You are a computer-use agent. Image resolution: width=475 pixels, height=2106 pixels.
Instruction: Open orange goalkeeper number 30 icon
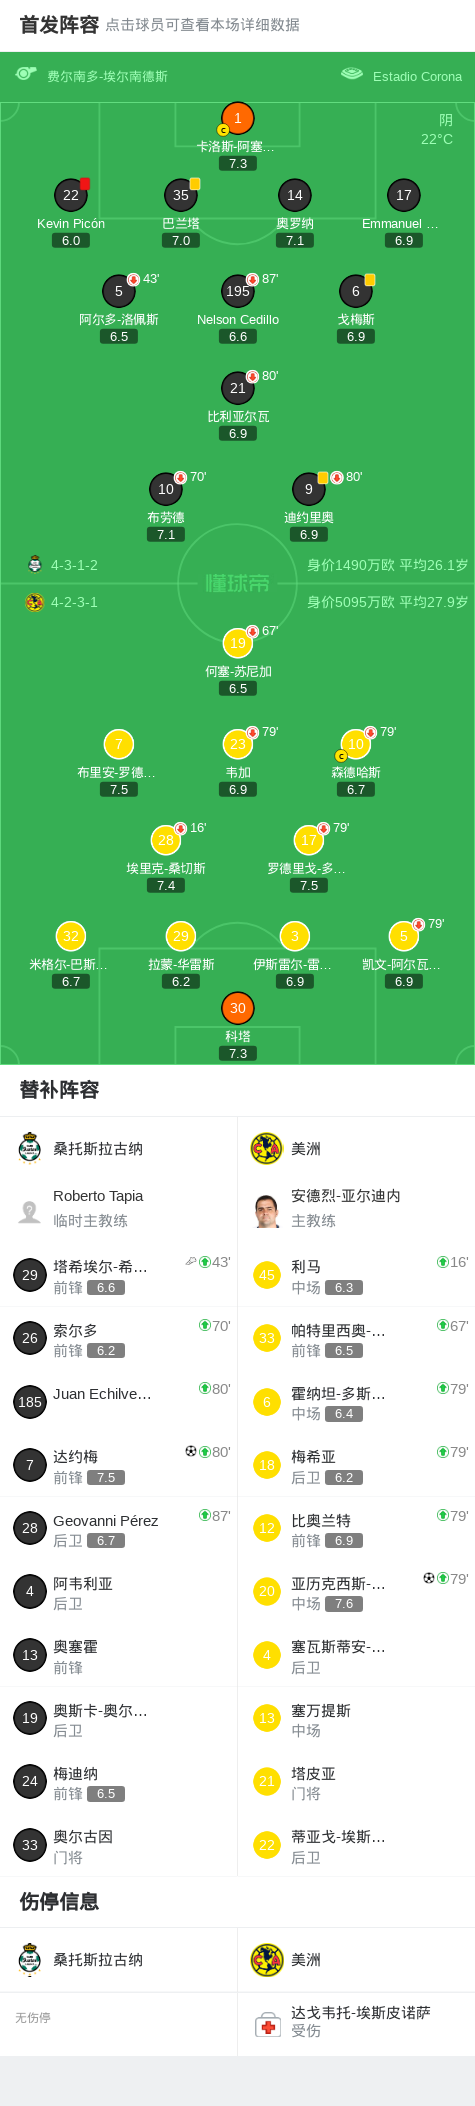(x=238, y=1008)
